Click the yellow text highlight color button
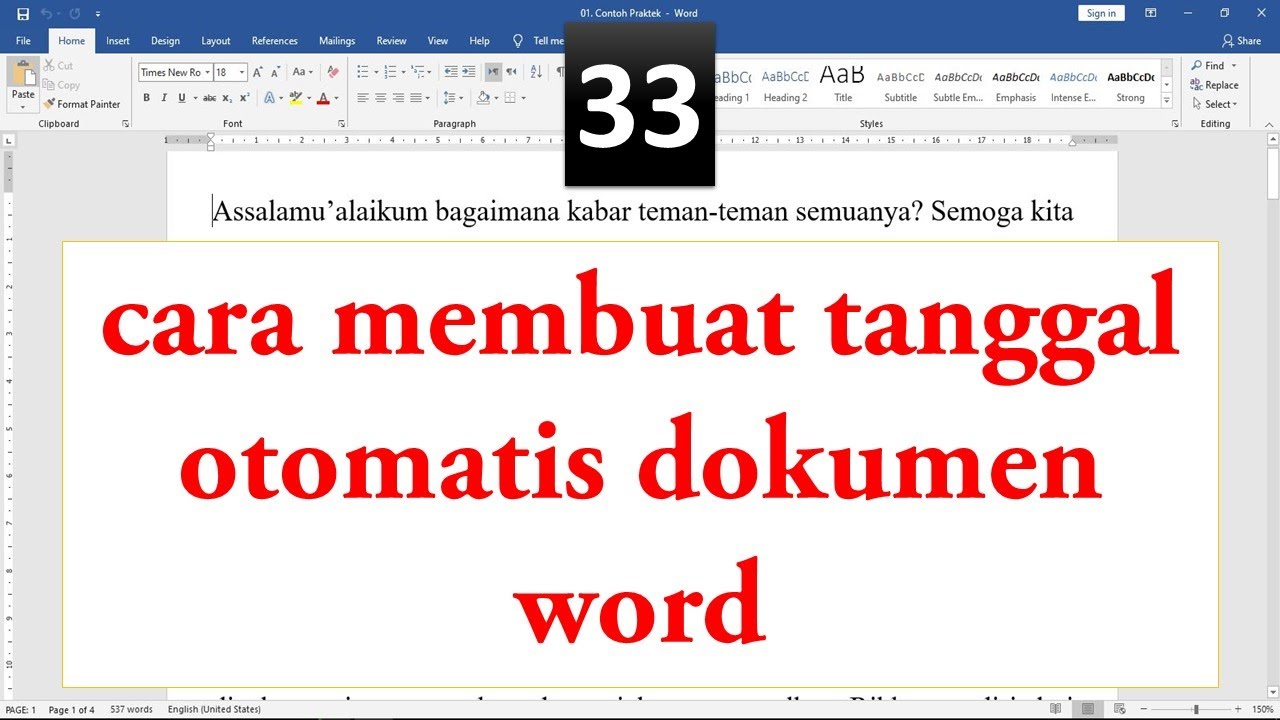The height and width of the screenshot is (720, 1280). tap(295, 98)
